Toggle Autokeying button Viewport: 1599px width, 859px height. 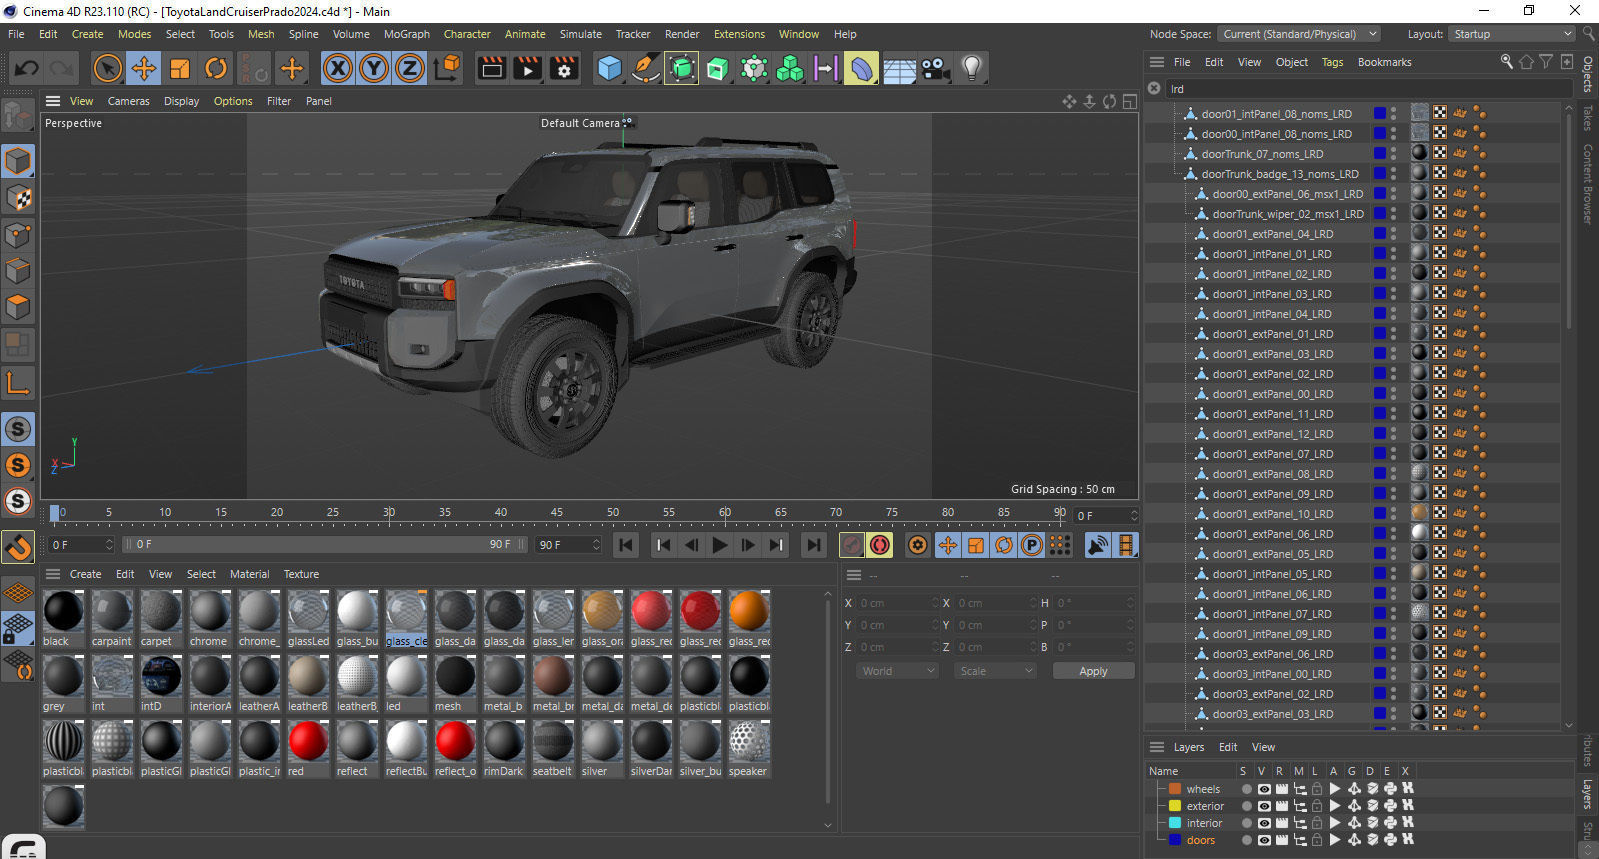(x=880, y=545)
